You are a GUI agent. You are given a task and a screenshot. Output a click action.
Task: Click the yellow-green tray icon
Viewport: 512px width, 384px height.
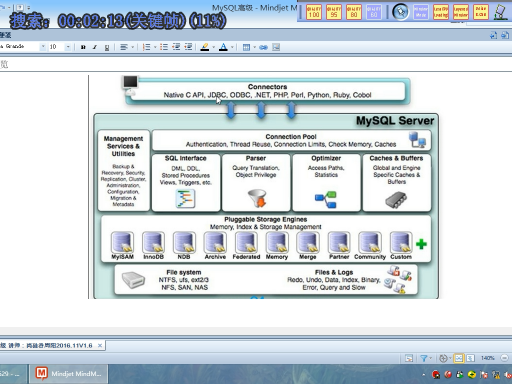click(472, 375)
